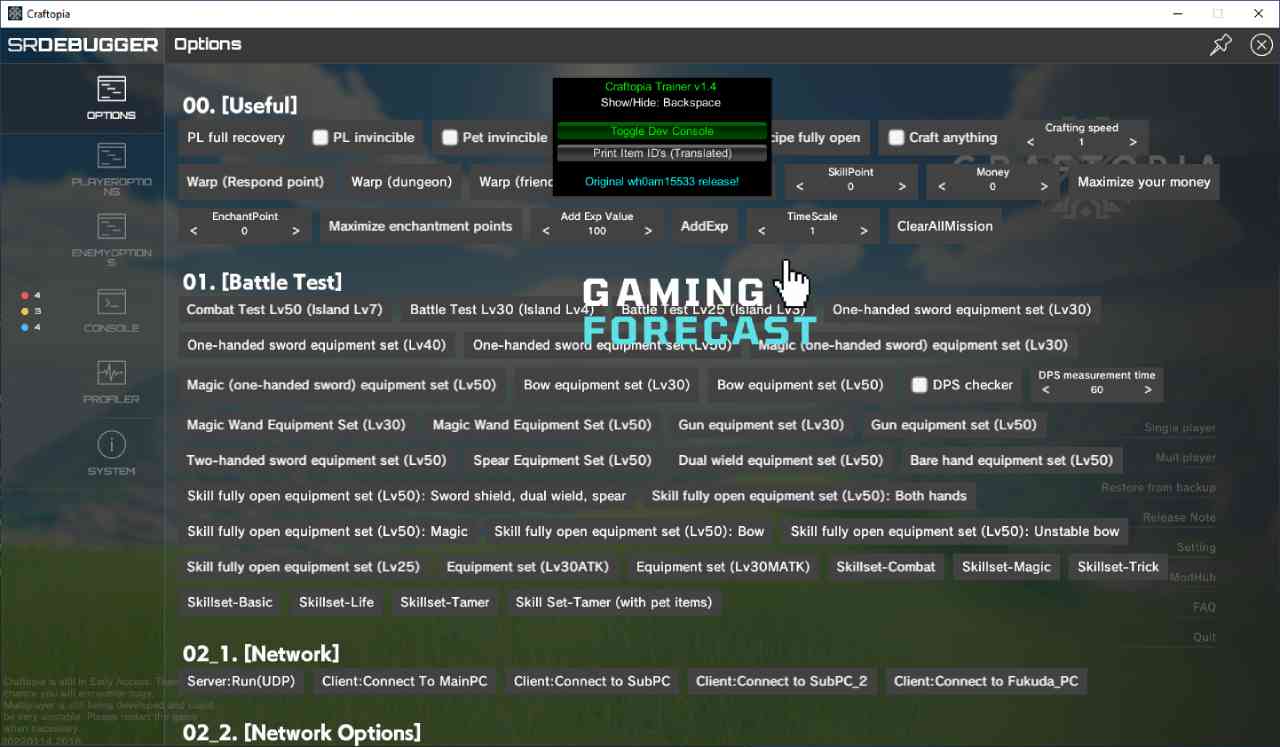Increase Add Exp Value
The width and height of the screenshot is (1280, 747).
click(x=648, y=231)
